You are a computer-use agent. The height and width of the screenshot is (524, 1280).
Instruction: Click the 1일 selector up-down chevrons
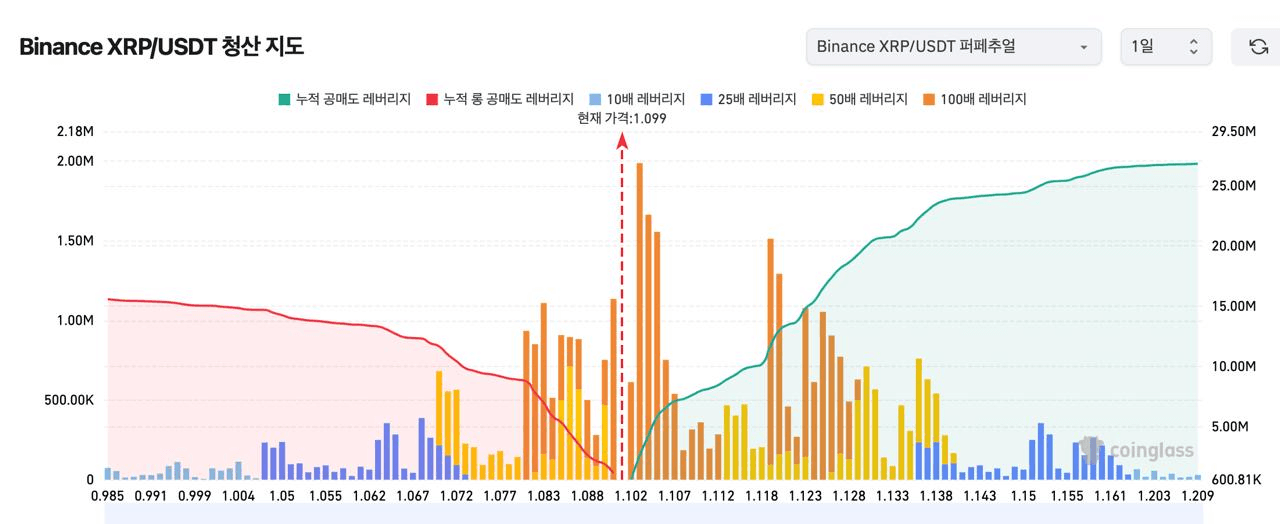point(1193,46)
